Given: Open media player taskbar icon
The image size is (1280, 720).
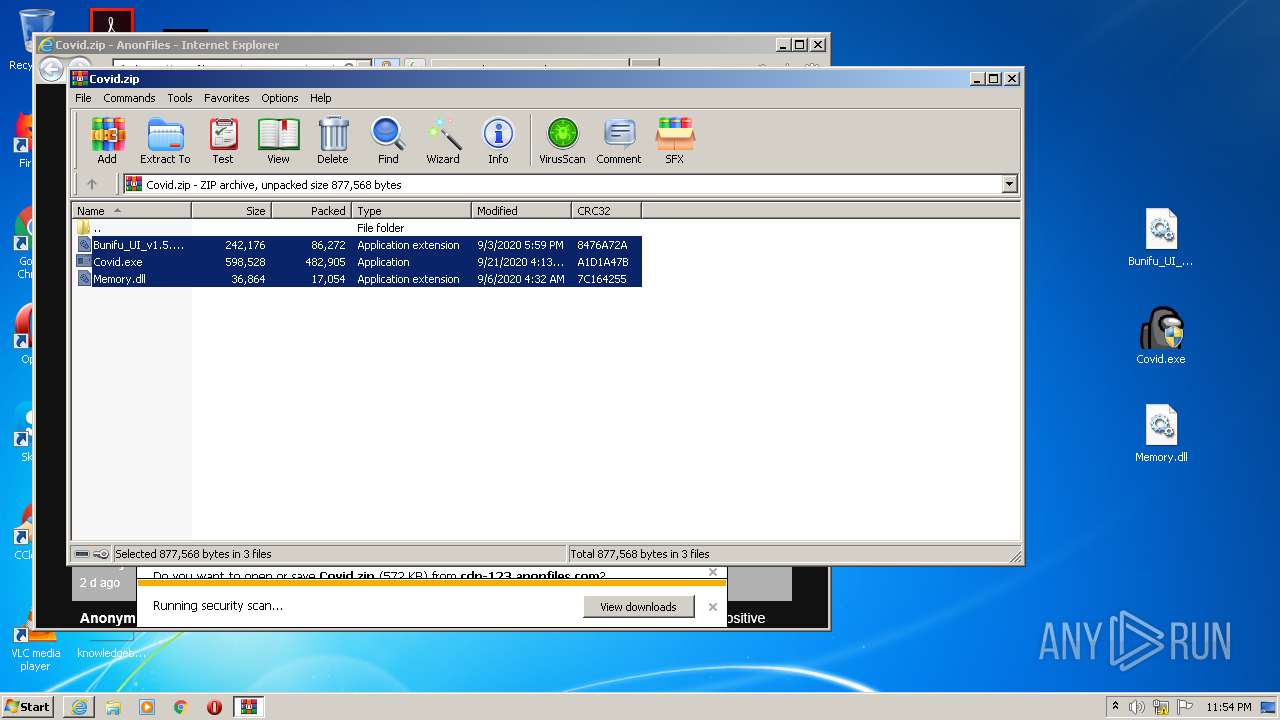Looking at the screenshot, I should (x=147, y=707).
